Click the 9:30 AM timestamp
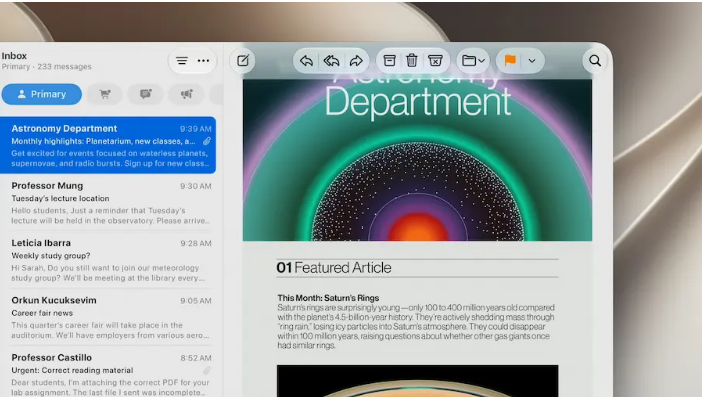This screenshot has width=707, height=397. 196,186
